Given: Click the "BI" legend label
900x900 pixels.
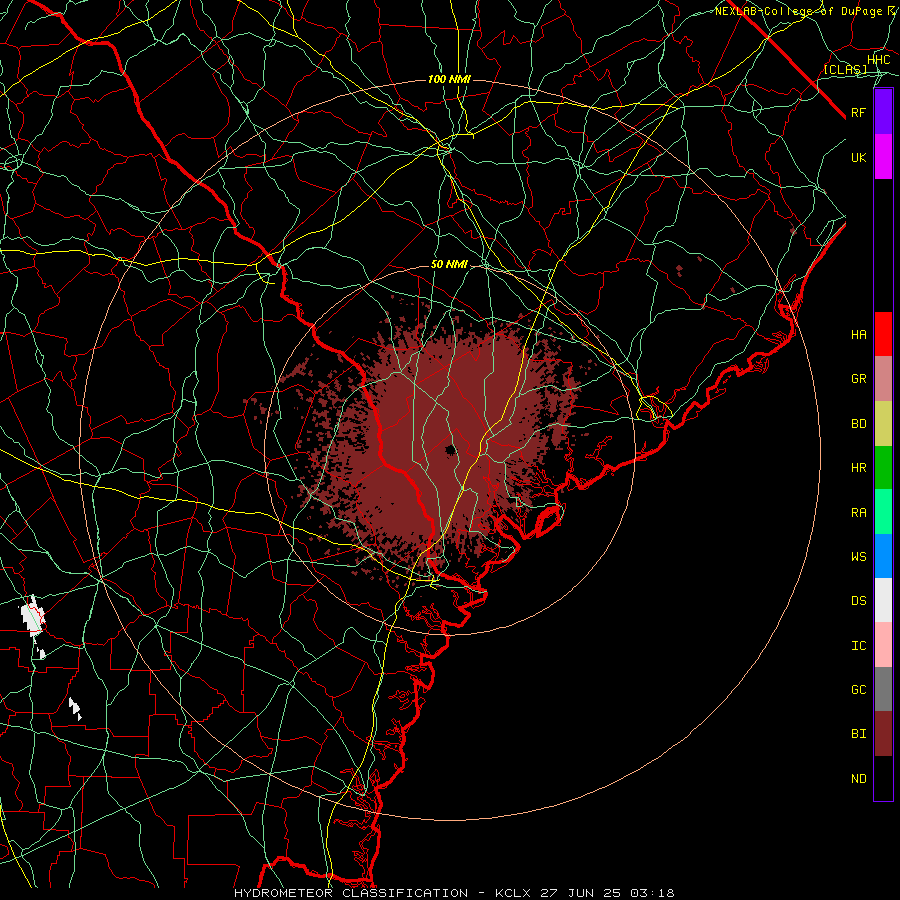Looking at the screenshot, I should point(859,734).
